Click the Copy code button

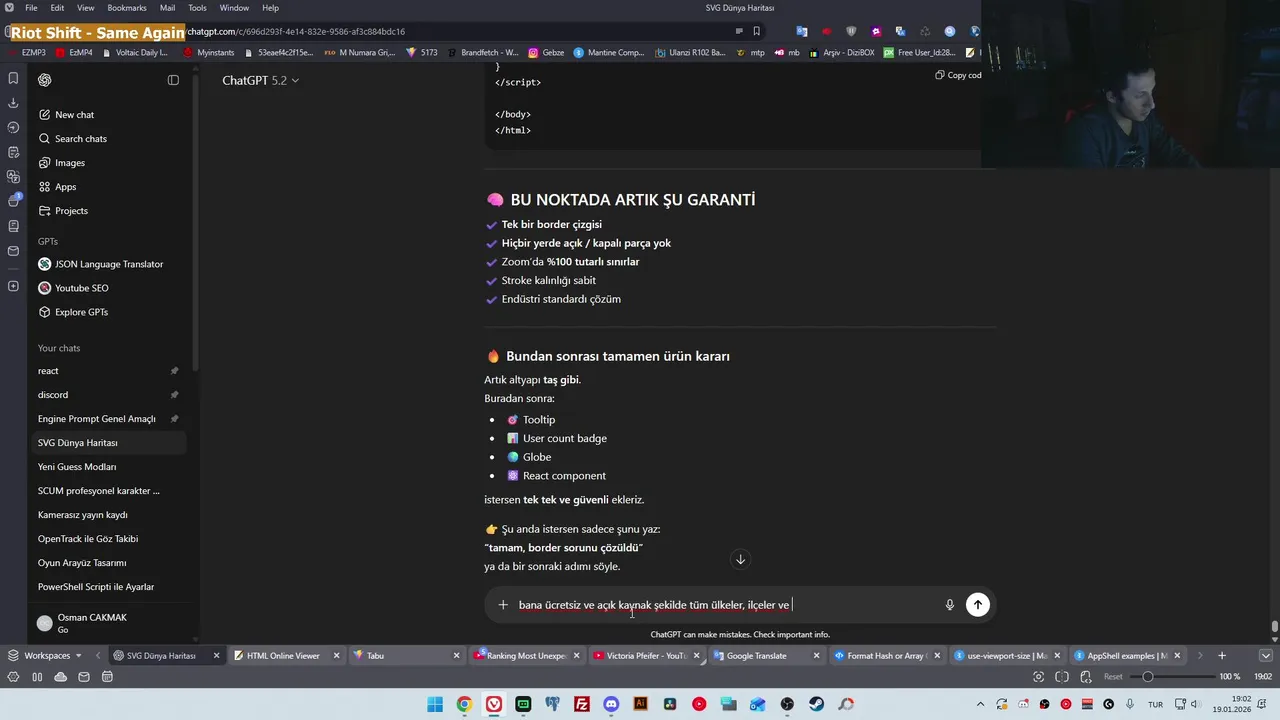958,75
